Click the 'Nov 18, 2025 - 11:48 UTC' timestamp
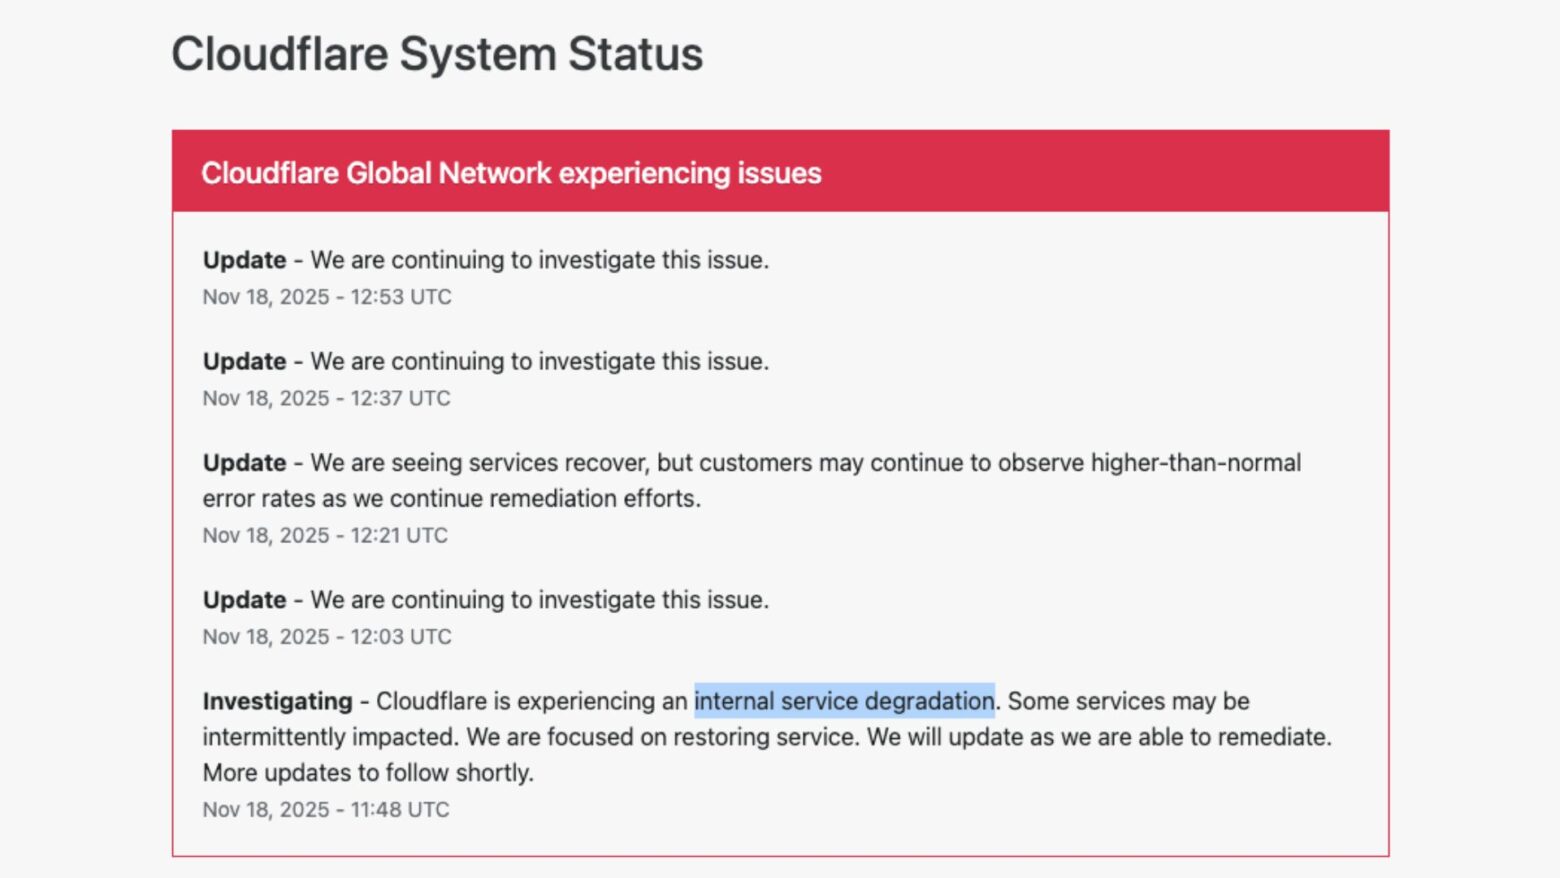Image resolution: width=1560 pixels, height=878 pixels. point(326,810)
